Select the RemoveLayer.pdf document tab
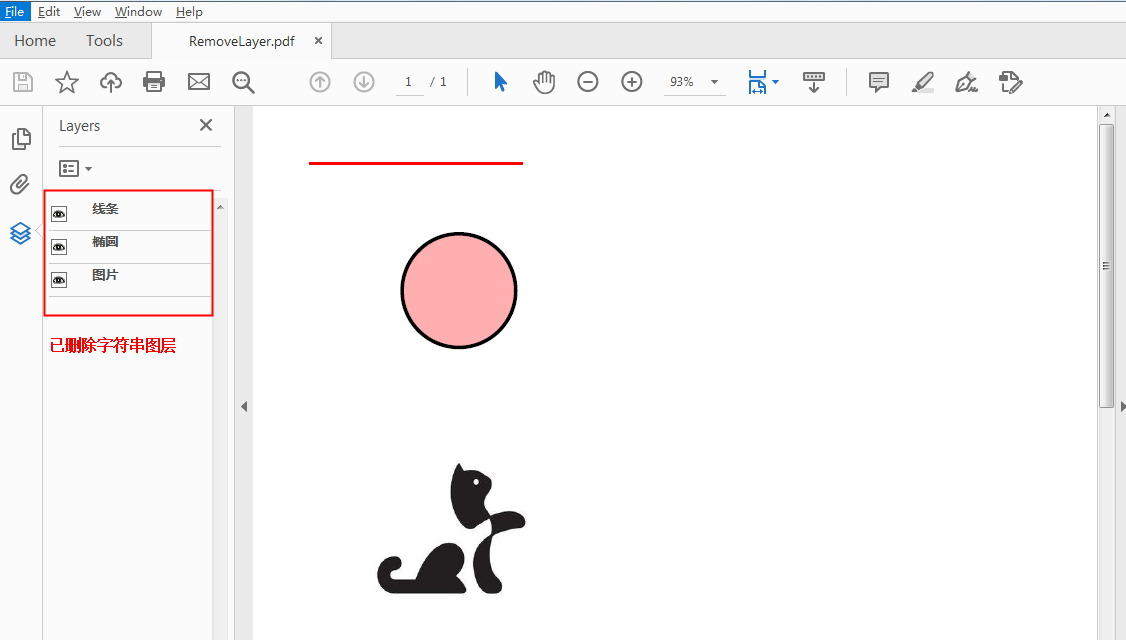This screenshot has height=640, width=1126. [x=241, y=41]
